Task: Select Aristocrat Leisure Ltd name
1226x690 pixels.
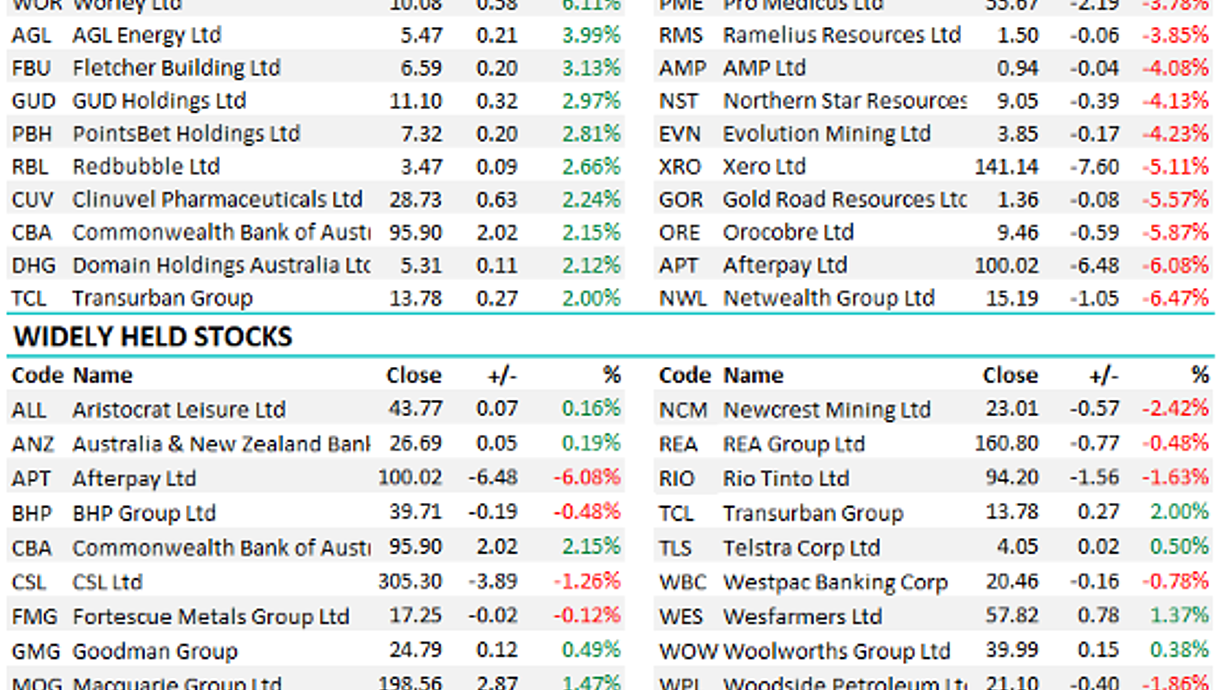Action: coord(179,410)
